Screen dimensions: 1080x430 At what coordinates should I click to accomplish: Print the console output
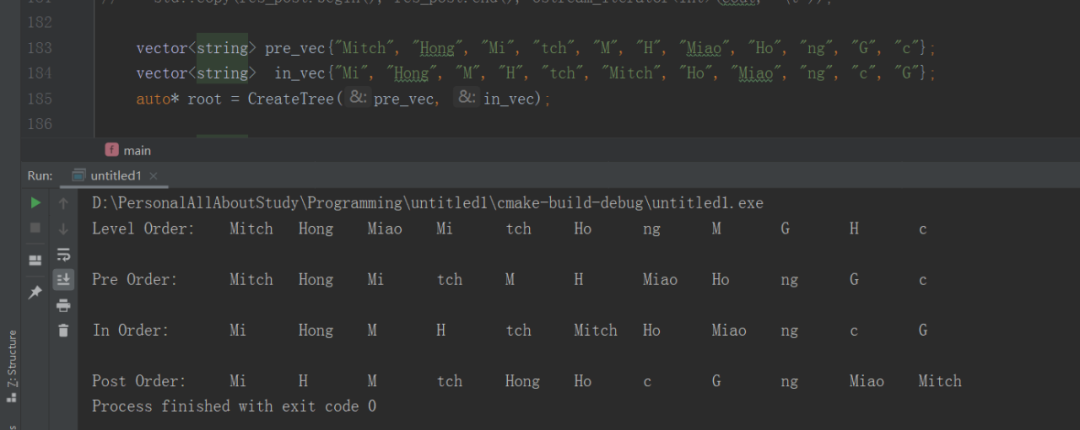pyautogui.click(x=64, y=305)
